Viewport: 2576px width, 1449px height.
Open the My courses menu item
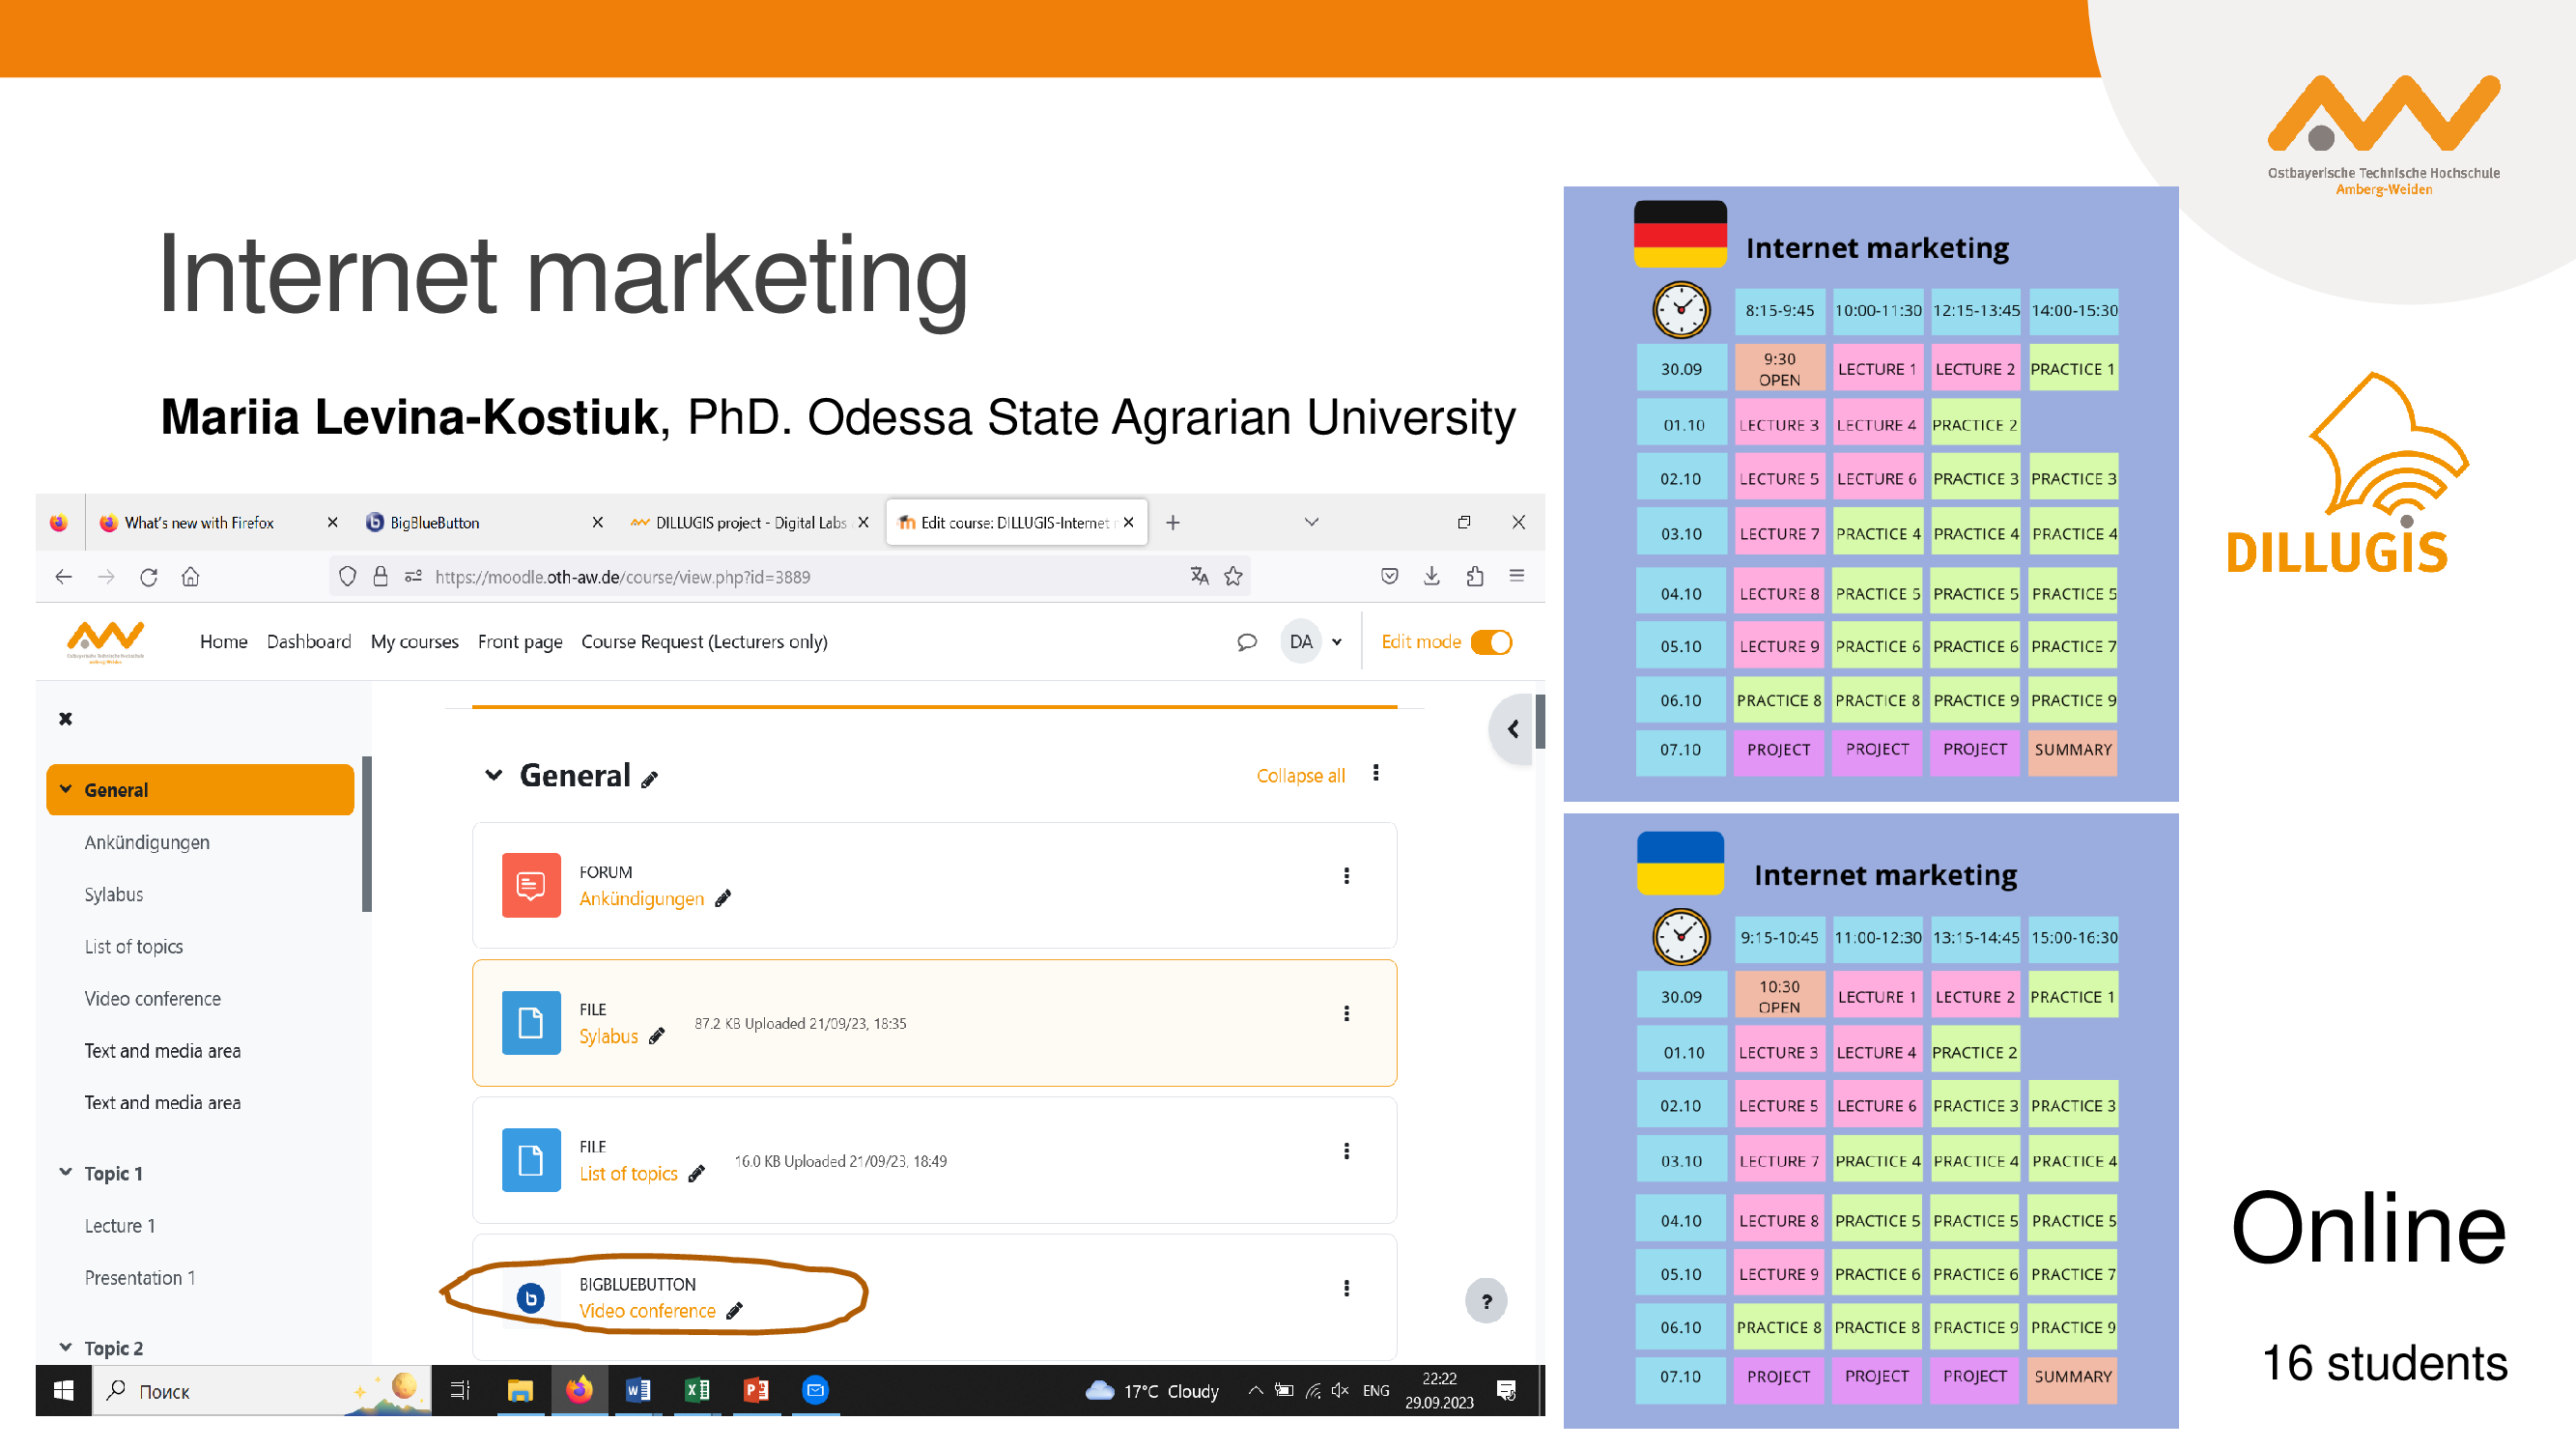click(414, 642)
